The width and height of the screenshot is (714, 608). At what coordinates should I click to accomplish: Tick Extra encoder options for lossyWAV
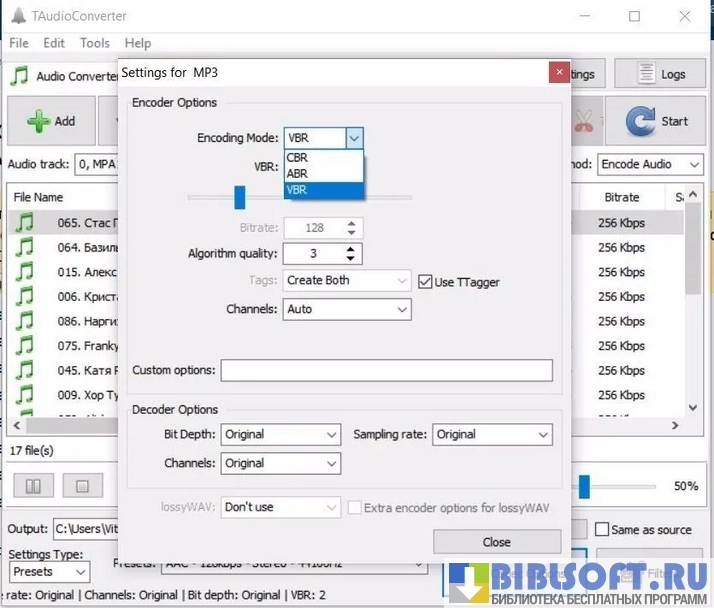355,508
